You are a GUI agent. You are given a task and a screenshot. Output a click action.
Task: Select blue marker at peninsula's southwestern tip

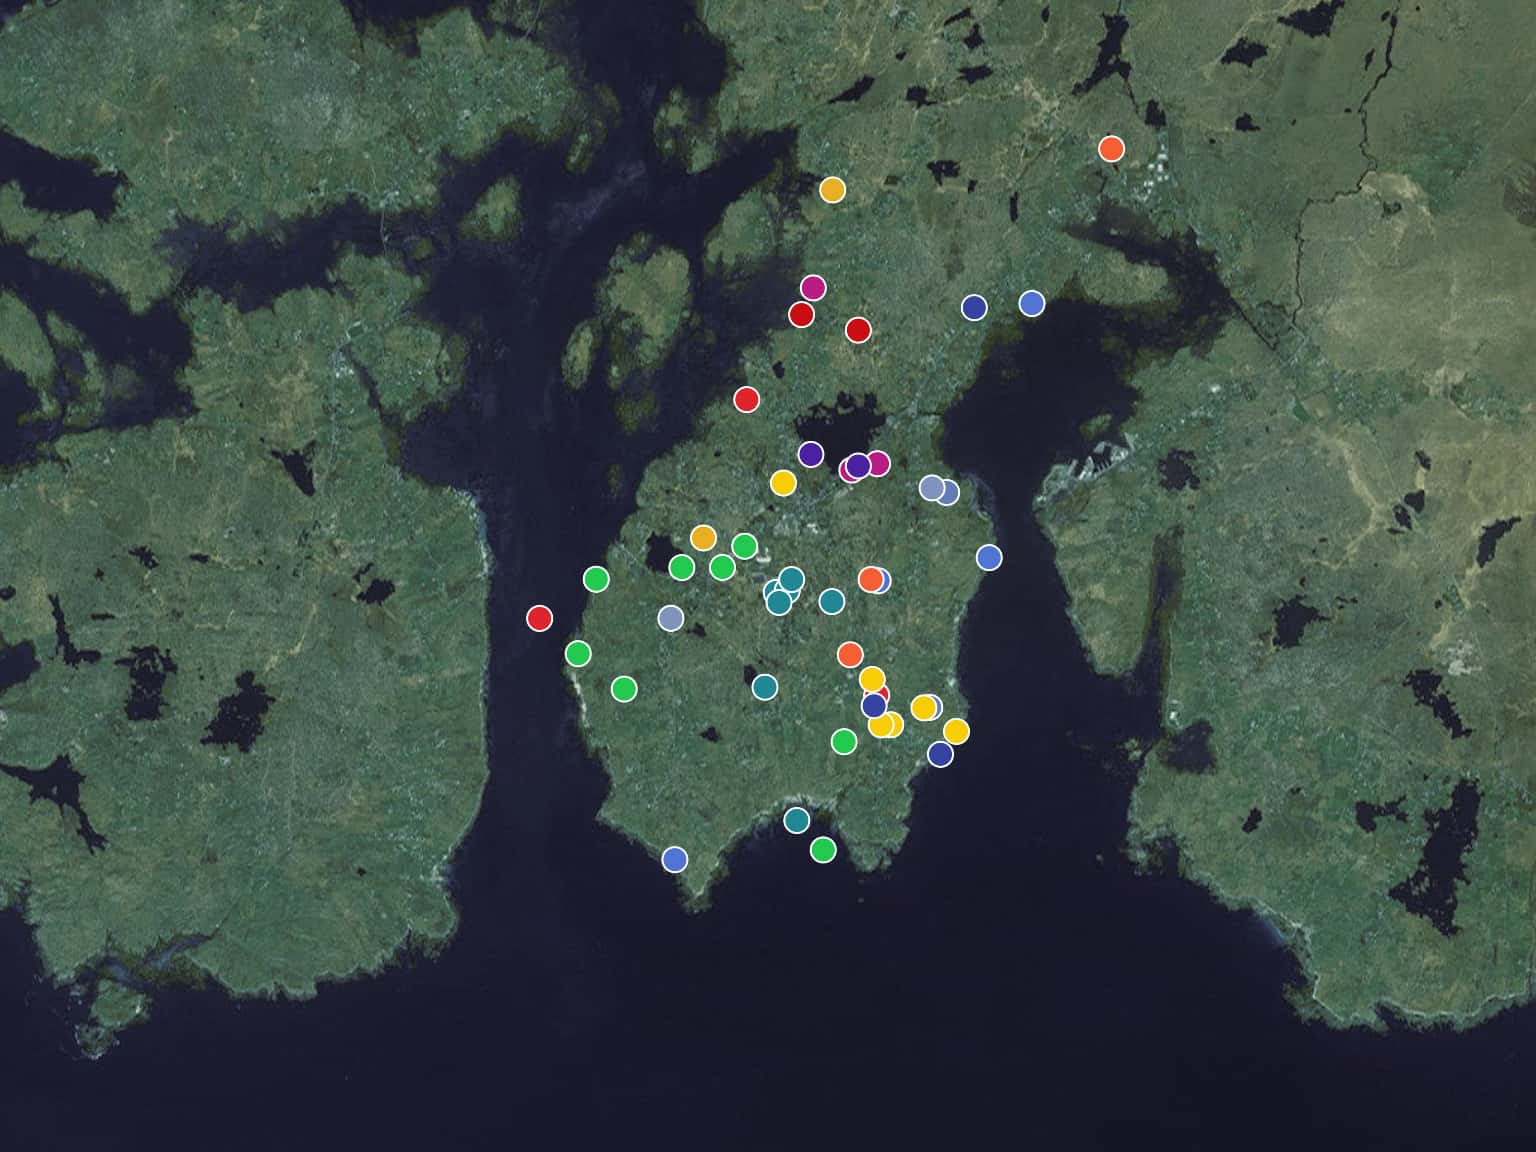[x=675, y=859]
